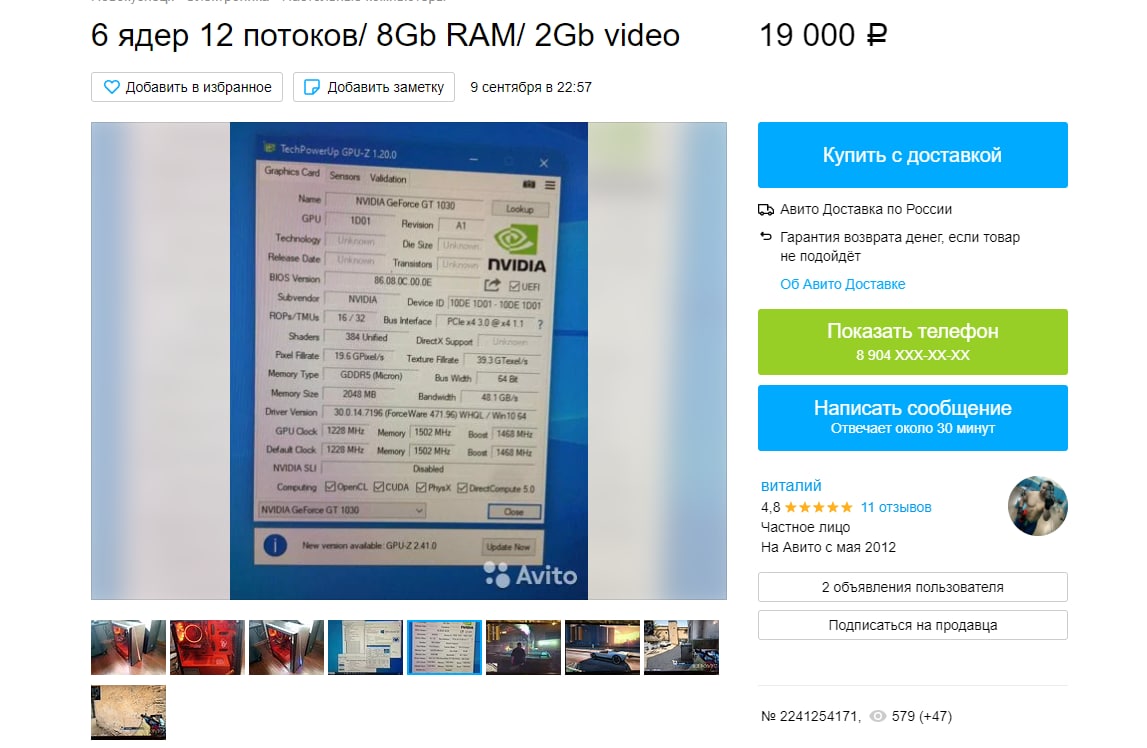Image resolution: width=1147 pixels, height=748 pixels.
Task: Click Подписаться на продавца button
Action: (912, 625)
